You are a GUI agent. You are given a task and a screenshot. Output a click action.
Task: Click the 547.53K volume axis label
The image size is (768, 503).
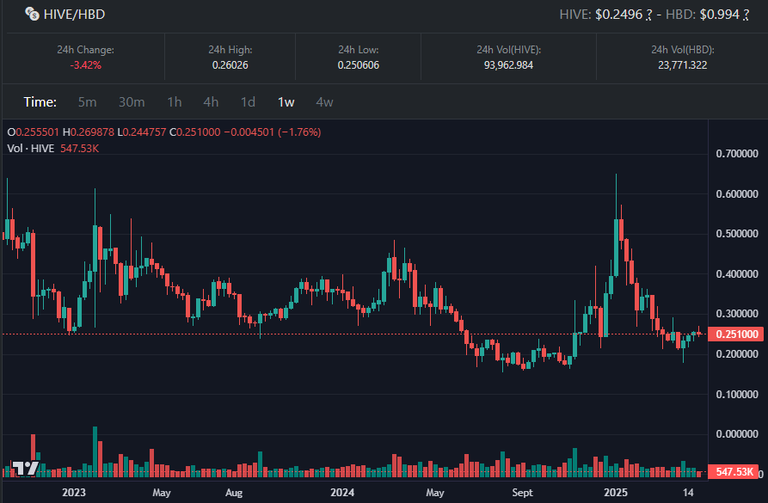pos(734,472)
